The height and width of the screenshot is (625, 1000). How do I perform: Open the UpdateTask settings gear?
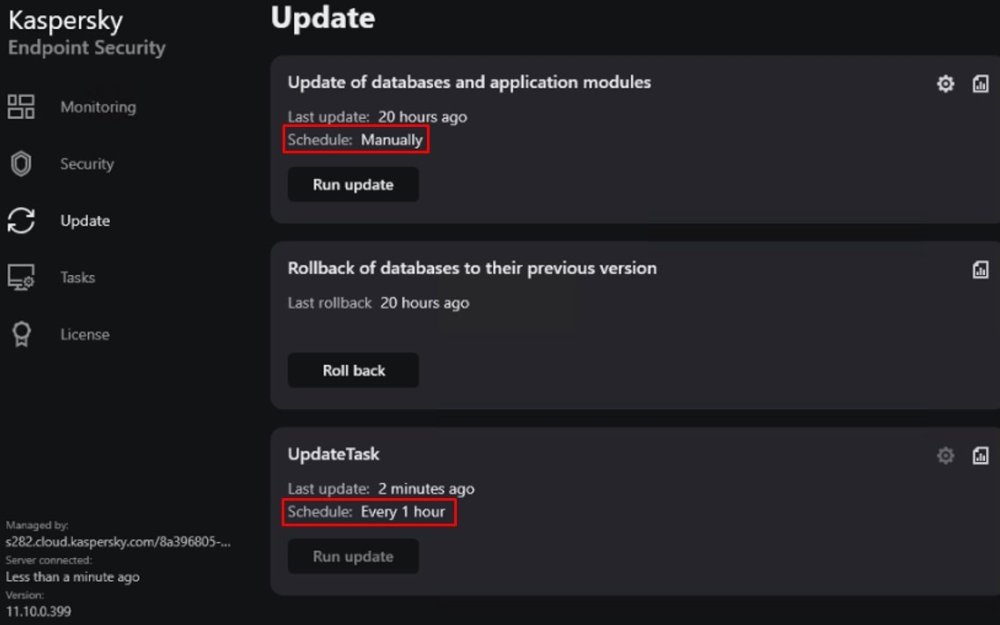coord(945,456)
